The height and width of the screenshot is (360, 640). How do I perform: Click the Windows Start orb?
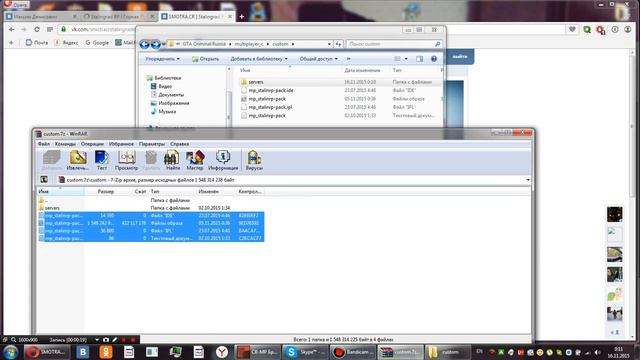[x=11, y=352]
